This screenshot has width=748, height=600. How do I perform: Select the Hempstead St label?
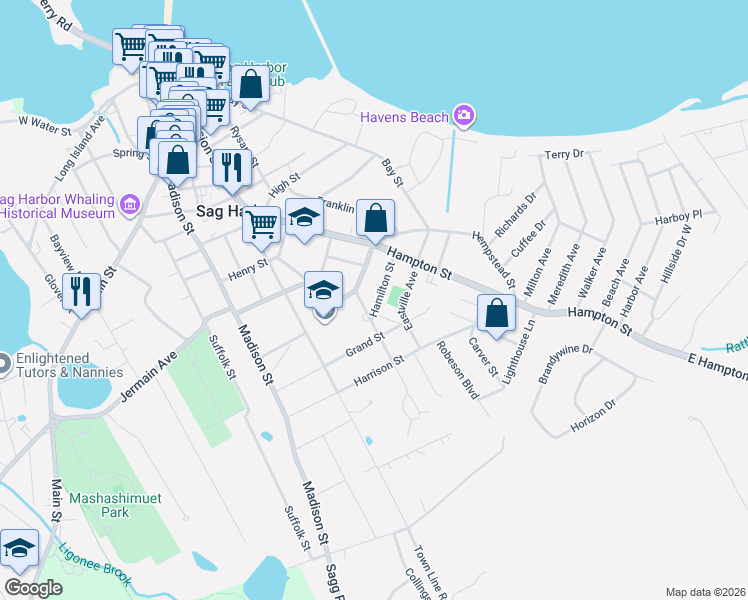click(x=494, y=260)
